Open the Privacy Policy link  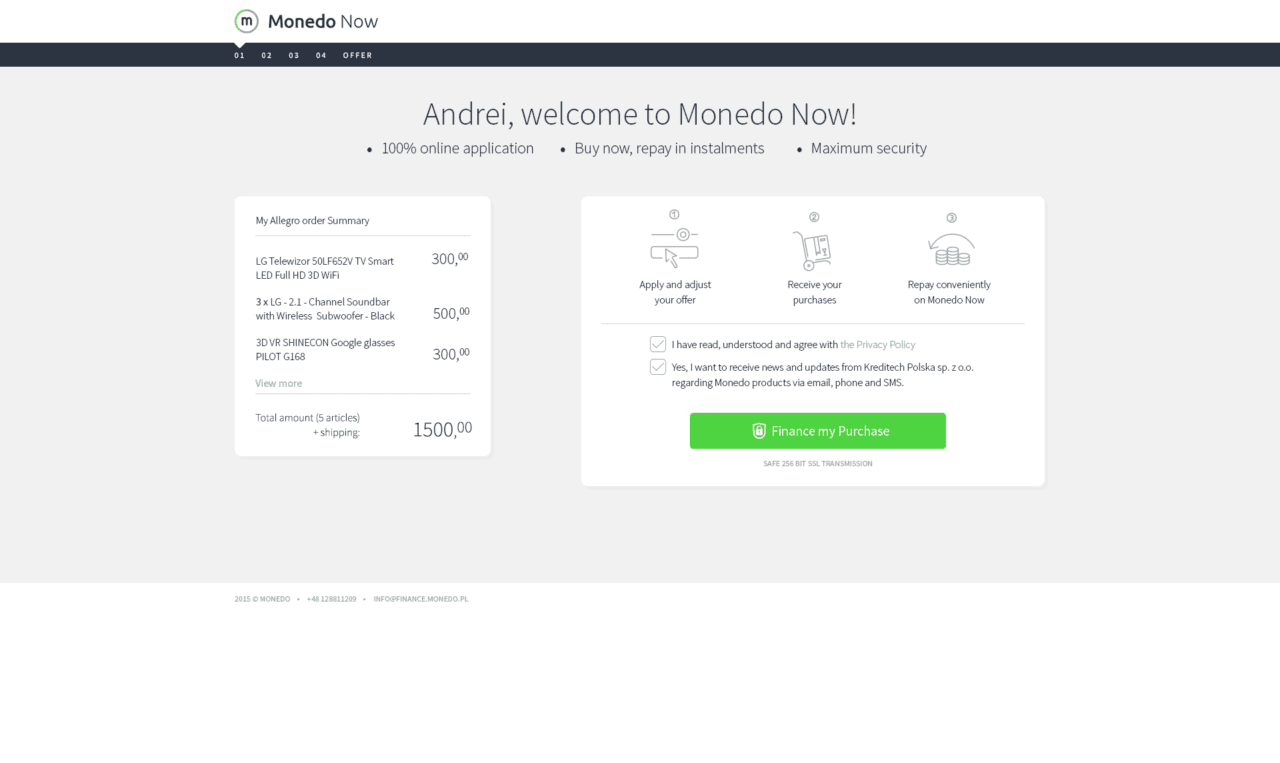coord(877,344)
